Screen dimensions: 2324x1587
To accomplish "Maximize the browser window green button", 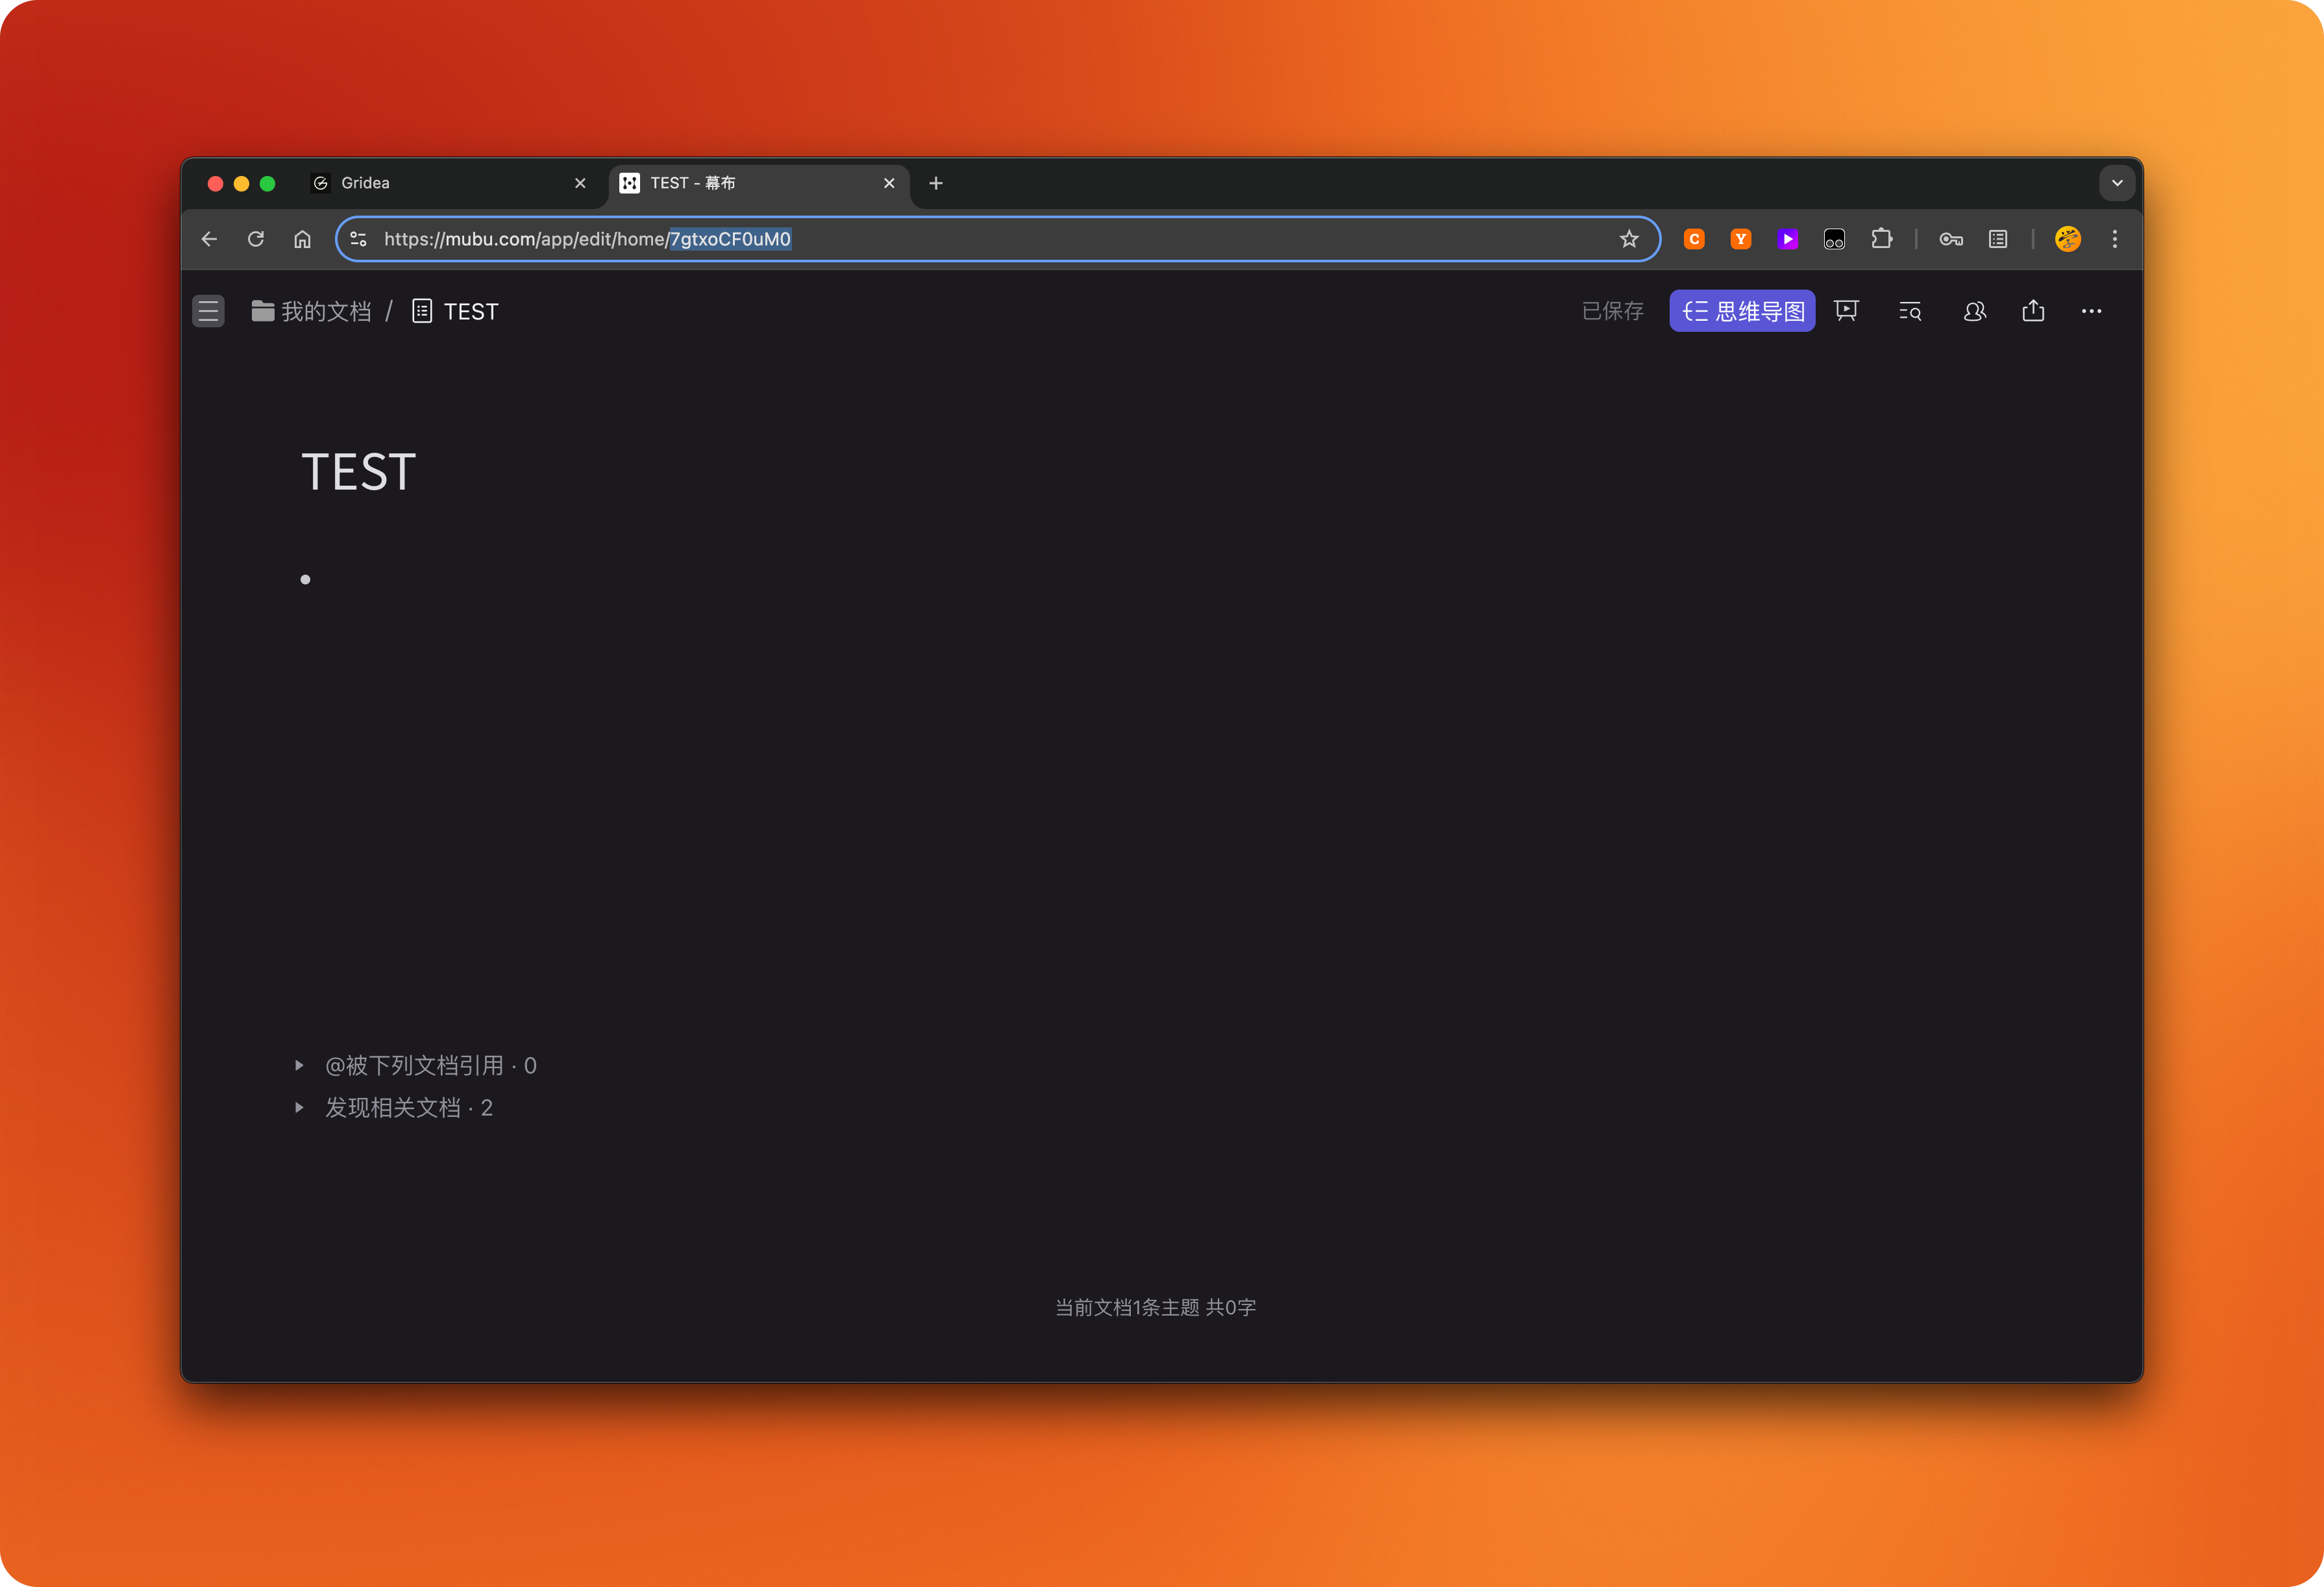I will pyautogui.click(x=267, y=183).
